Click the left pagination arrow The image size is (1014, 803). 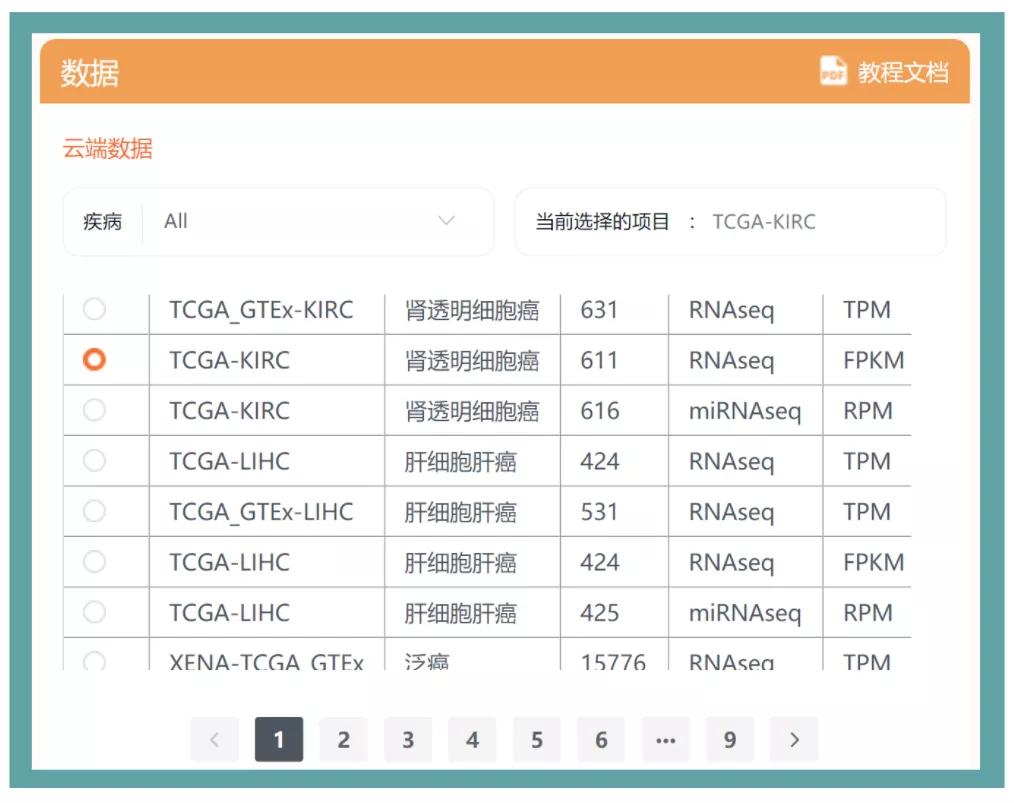tap(214, 739)
